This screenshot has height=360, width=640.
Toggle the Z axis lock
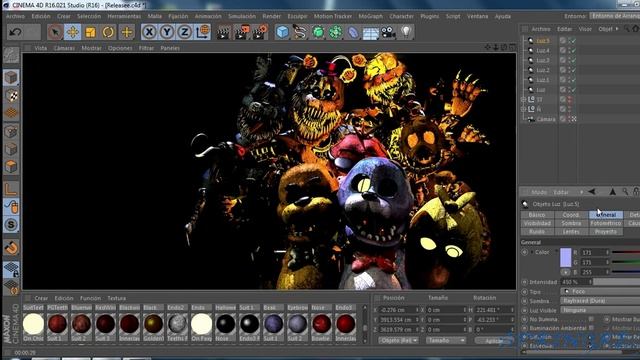(184, 32)
